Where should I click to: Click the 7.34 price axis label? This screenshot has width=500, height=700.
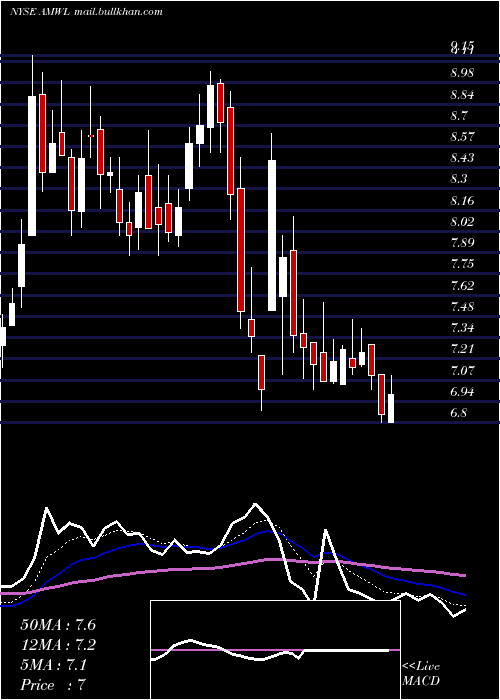[x=463, y=328]
